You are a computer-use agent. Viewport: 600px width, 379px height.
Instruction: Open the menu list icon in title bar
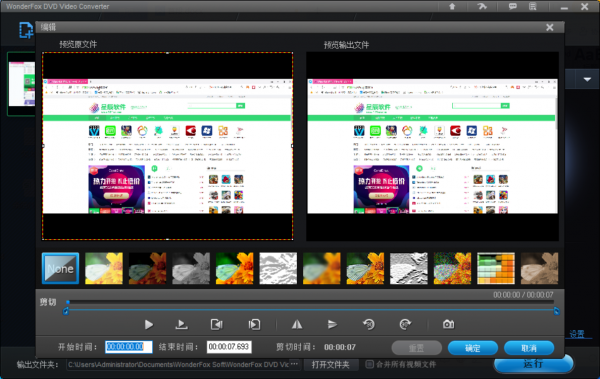(x=533, y=7)
